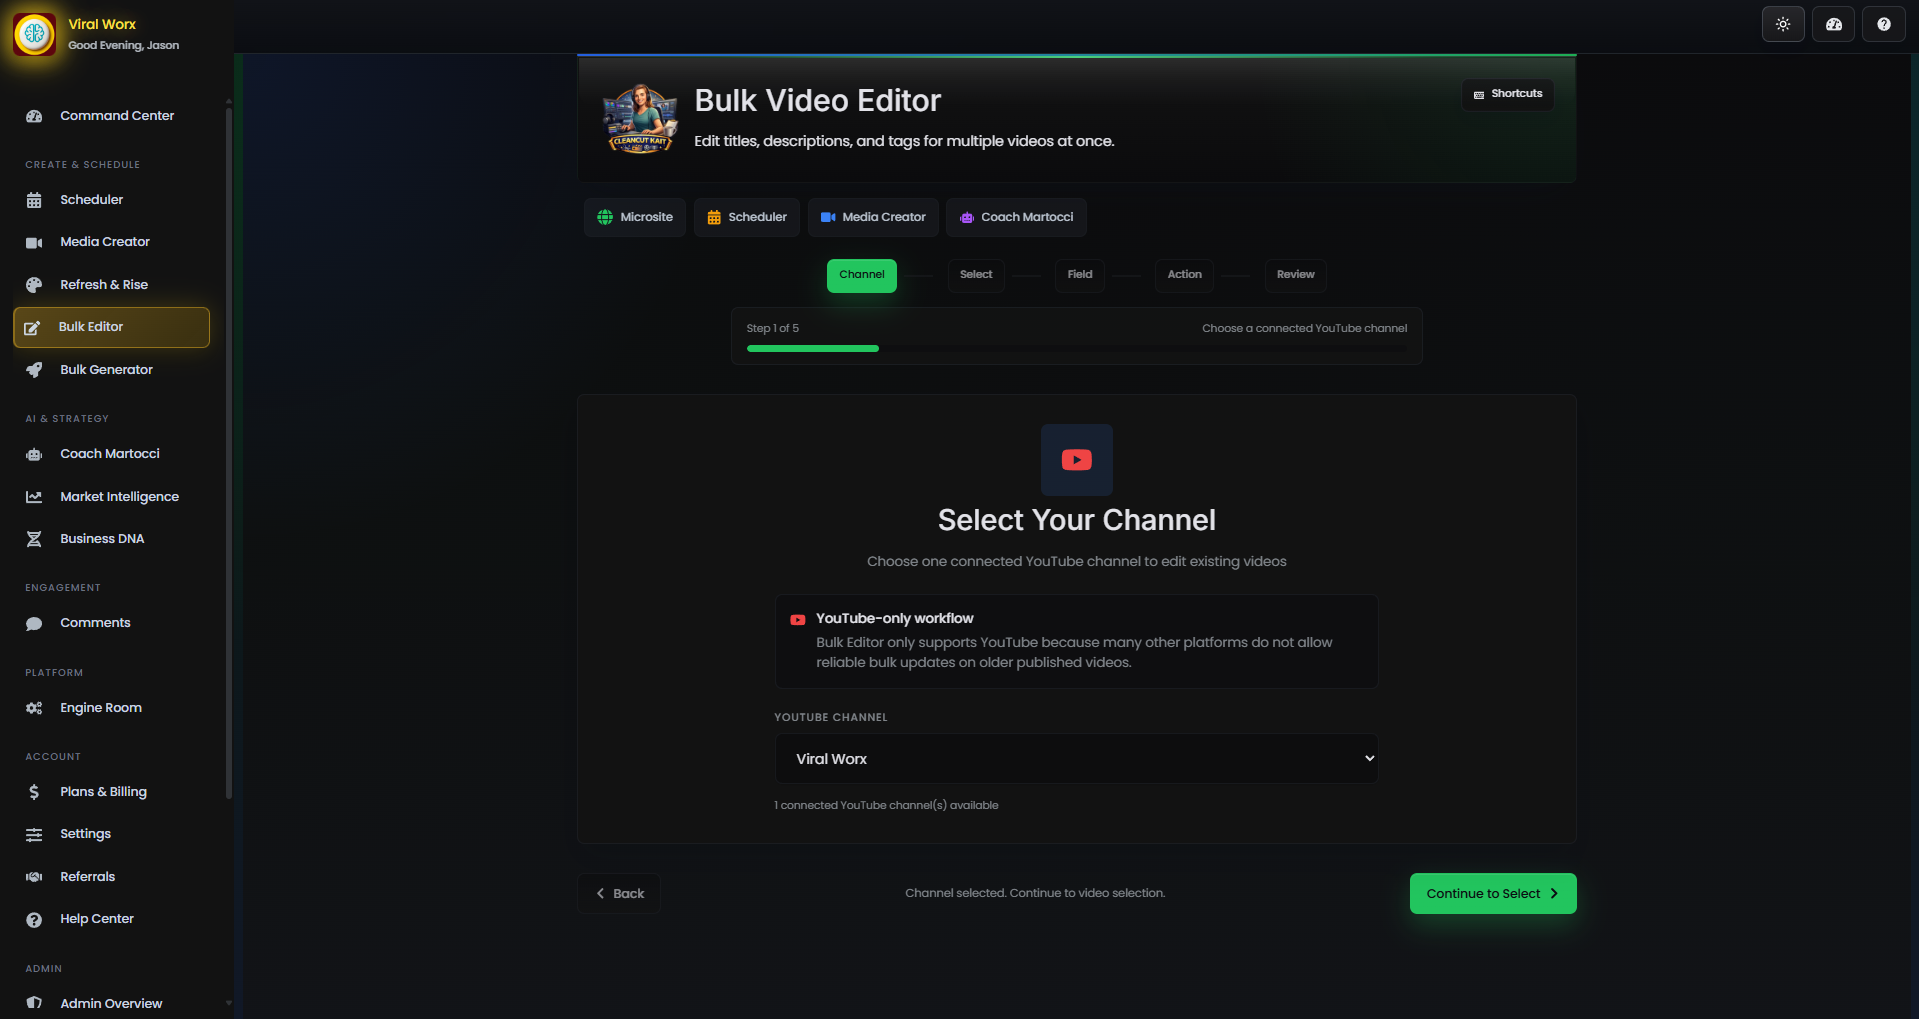
Task: Open Business DNA from the sidebar
Action: [x=112, y=539]
